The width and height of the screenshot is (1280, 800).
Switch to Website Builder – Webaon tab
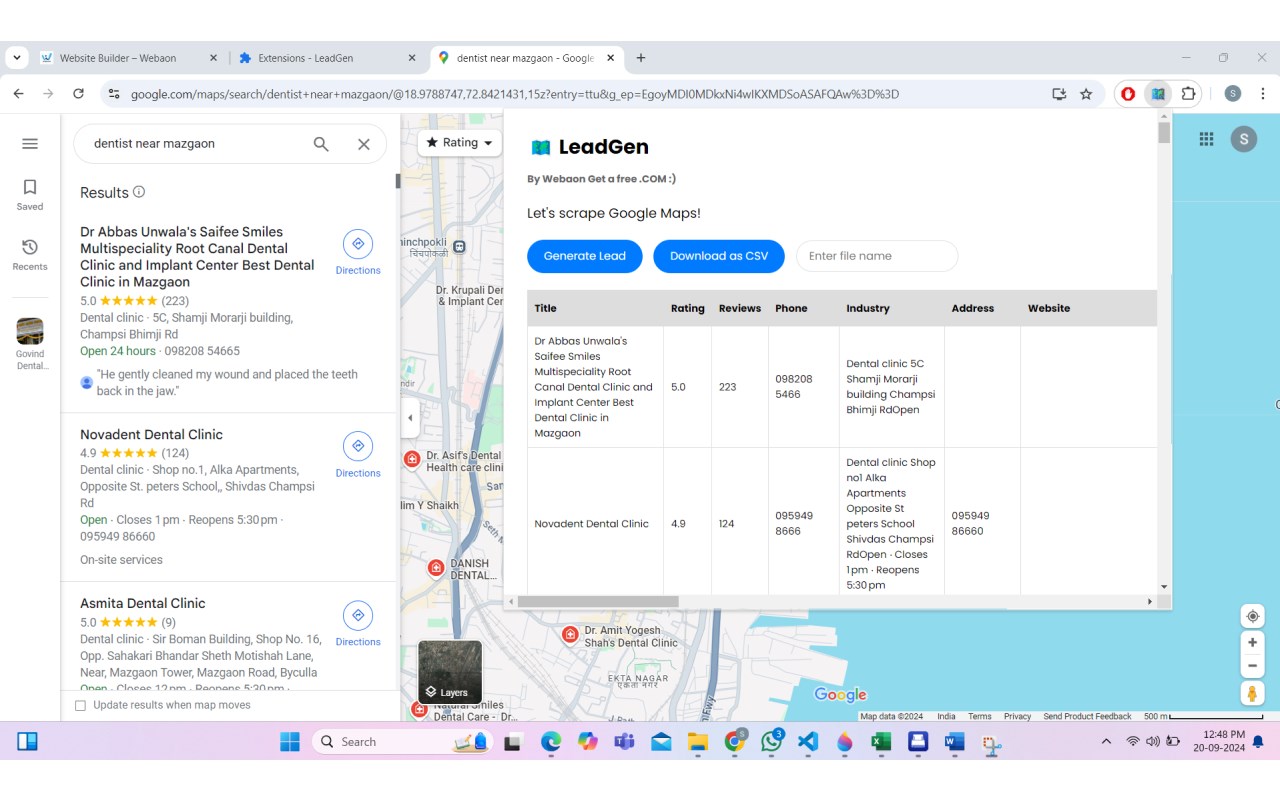(128, 58)
